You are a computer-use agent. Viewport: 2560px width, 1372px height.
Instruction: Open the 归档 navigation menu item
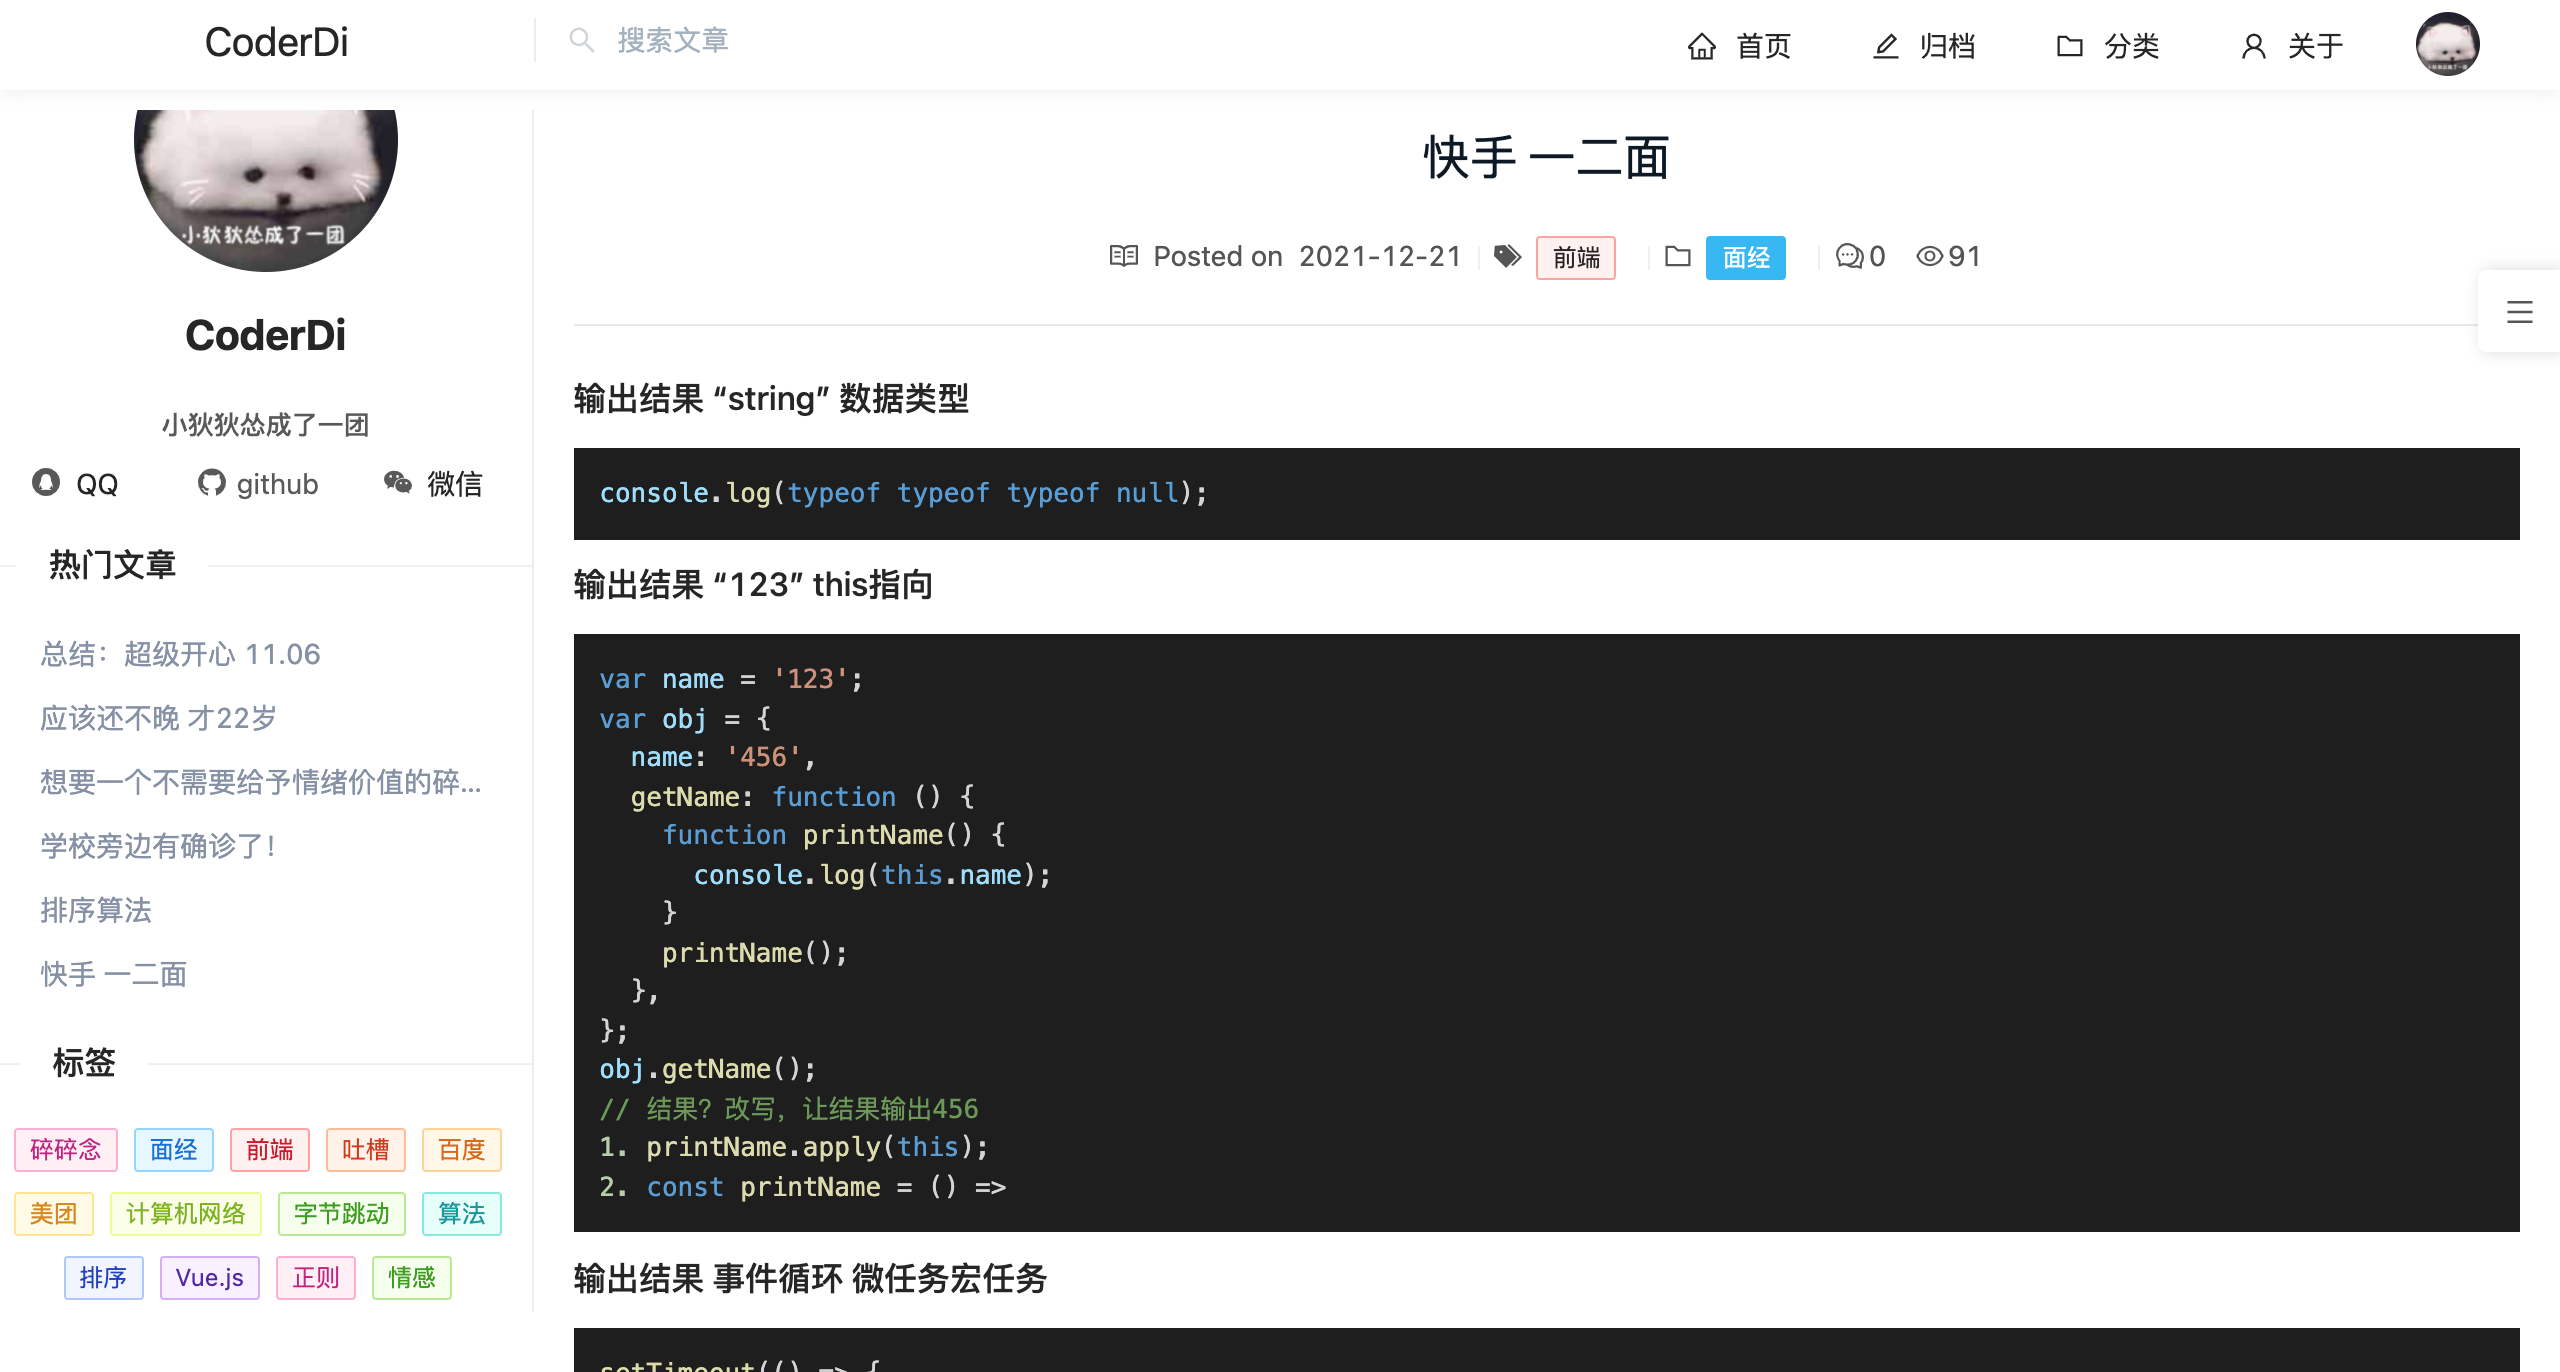(x=1946, y=46)
